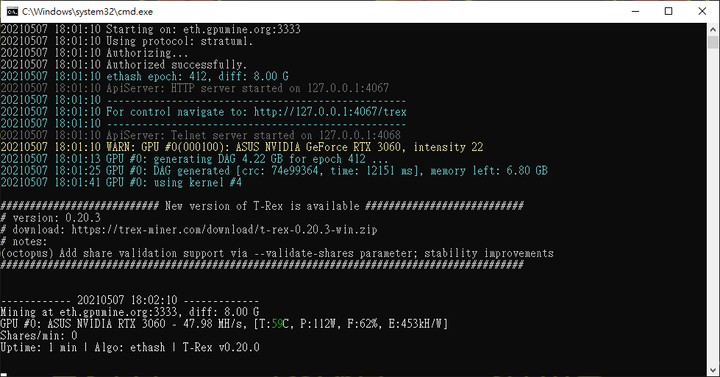This screenshot has height=377, width=720.
Task: Click the green temperature value 59
Action: click(277, 324)
